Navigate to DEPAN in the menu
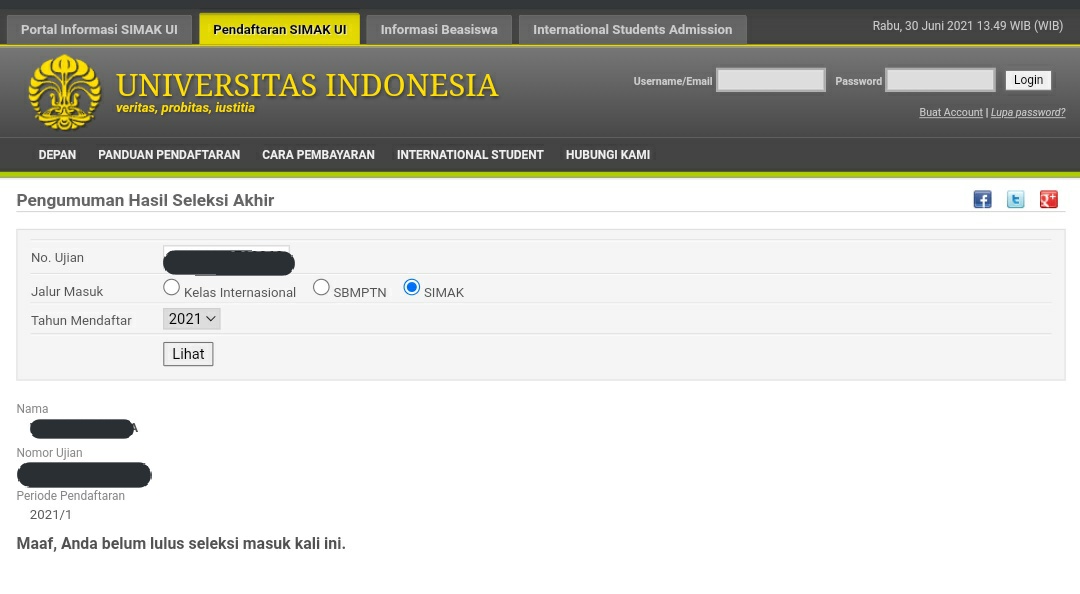Image resolution: width=1080 pixels, height=594 pixels. (57, 155)
